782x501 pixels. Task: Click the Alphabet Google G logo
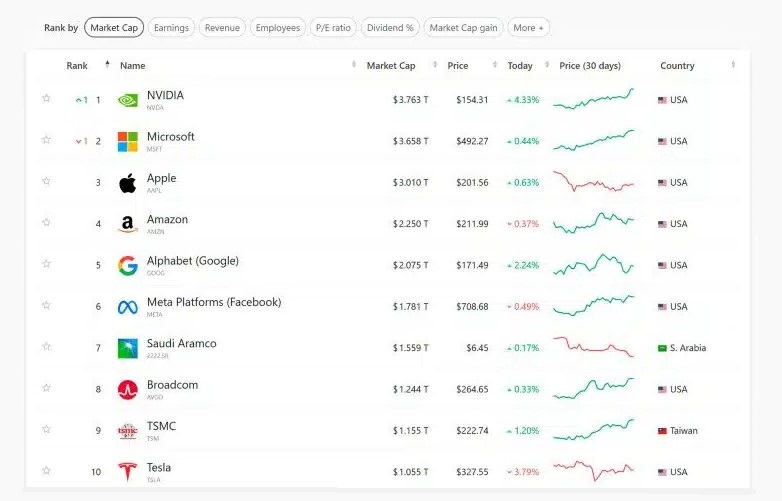pyautogui.click(x=128, y=266)
